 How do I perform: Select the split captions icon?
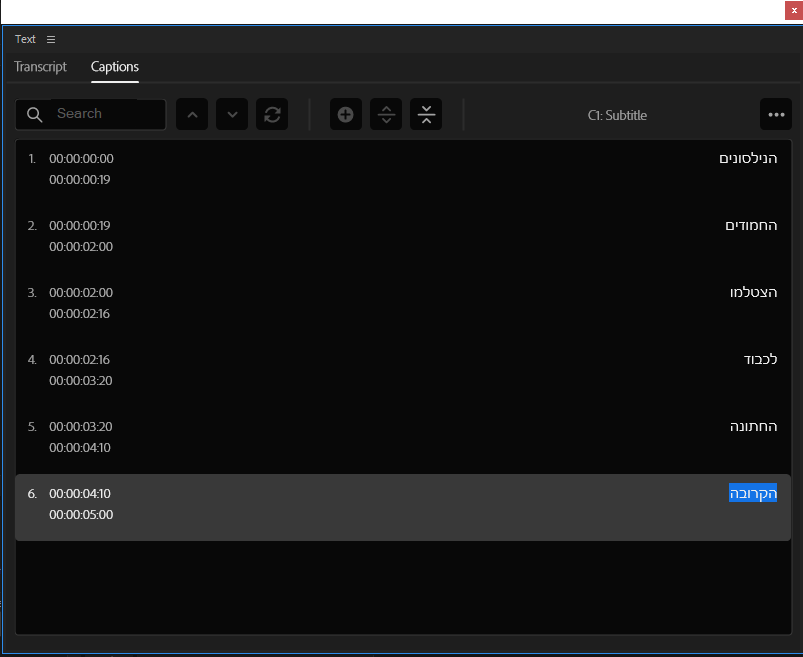[385, 114]
